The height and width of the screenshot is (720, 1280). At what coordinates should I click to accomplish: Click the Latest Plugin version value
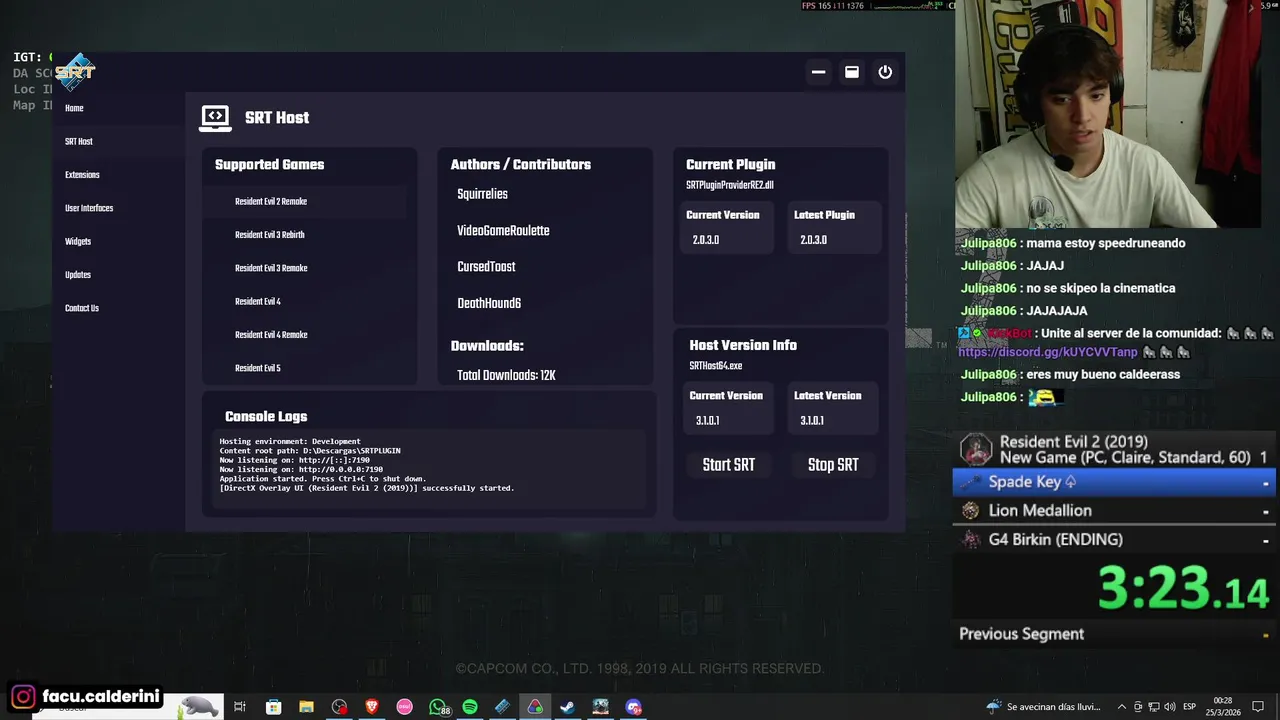tap(813, 240)
